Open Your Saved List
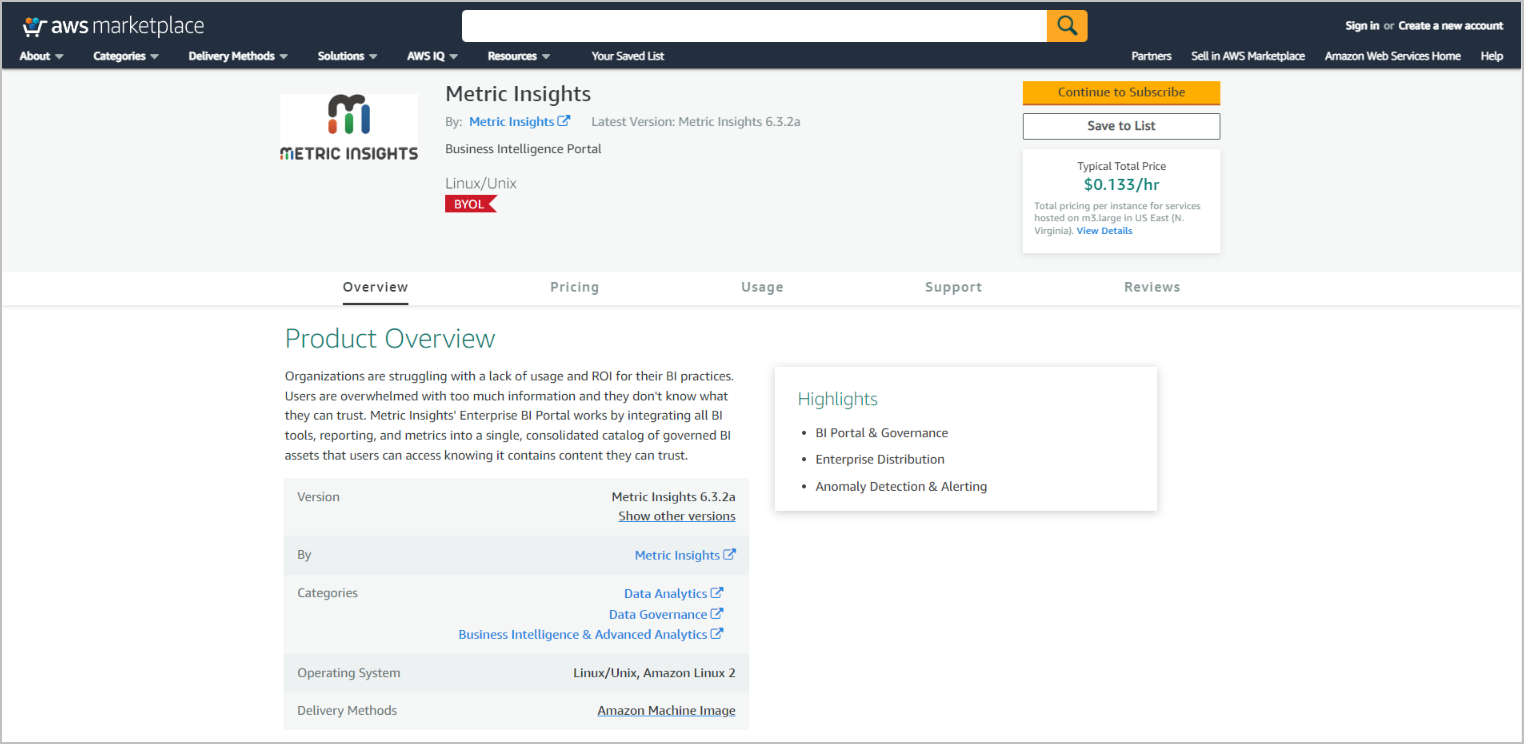The image size is (1524, 744). (628, 56)
